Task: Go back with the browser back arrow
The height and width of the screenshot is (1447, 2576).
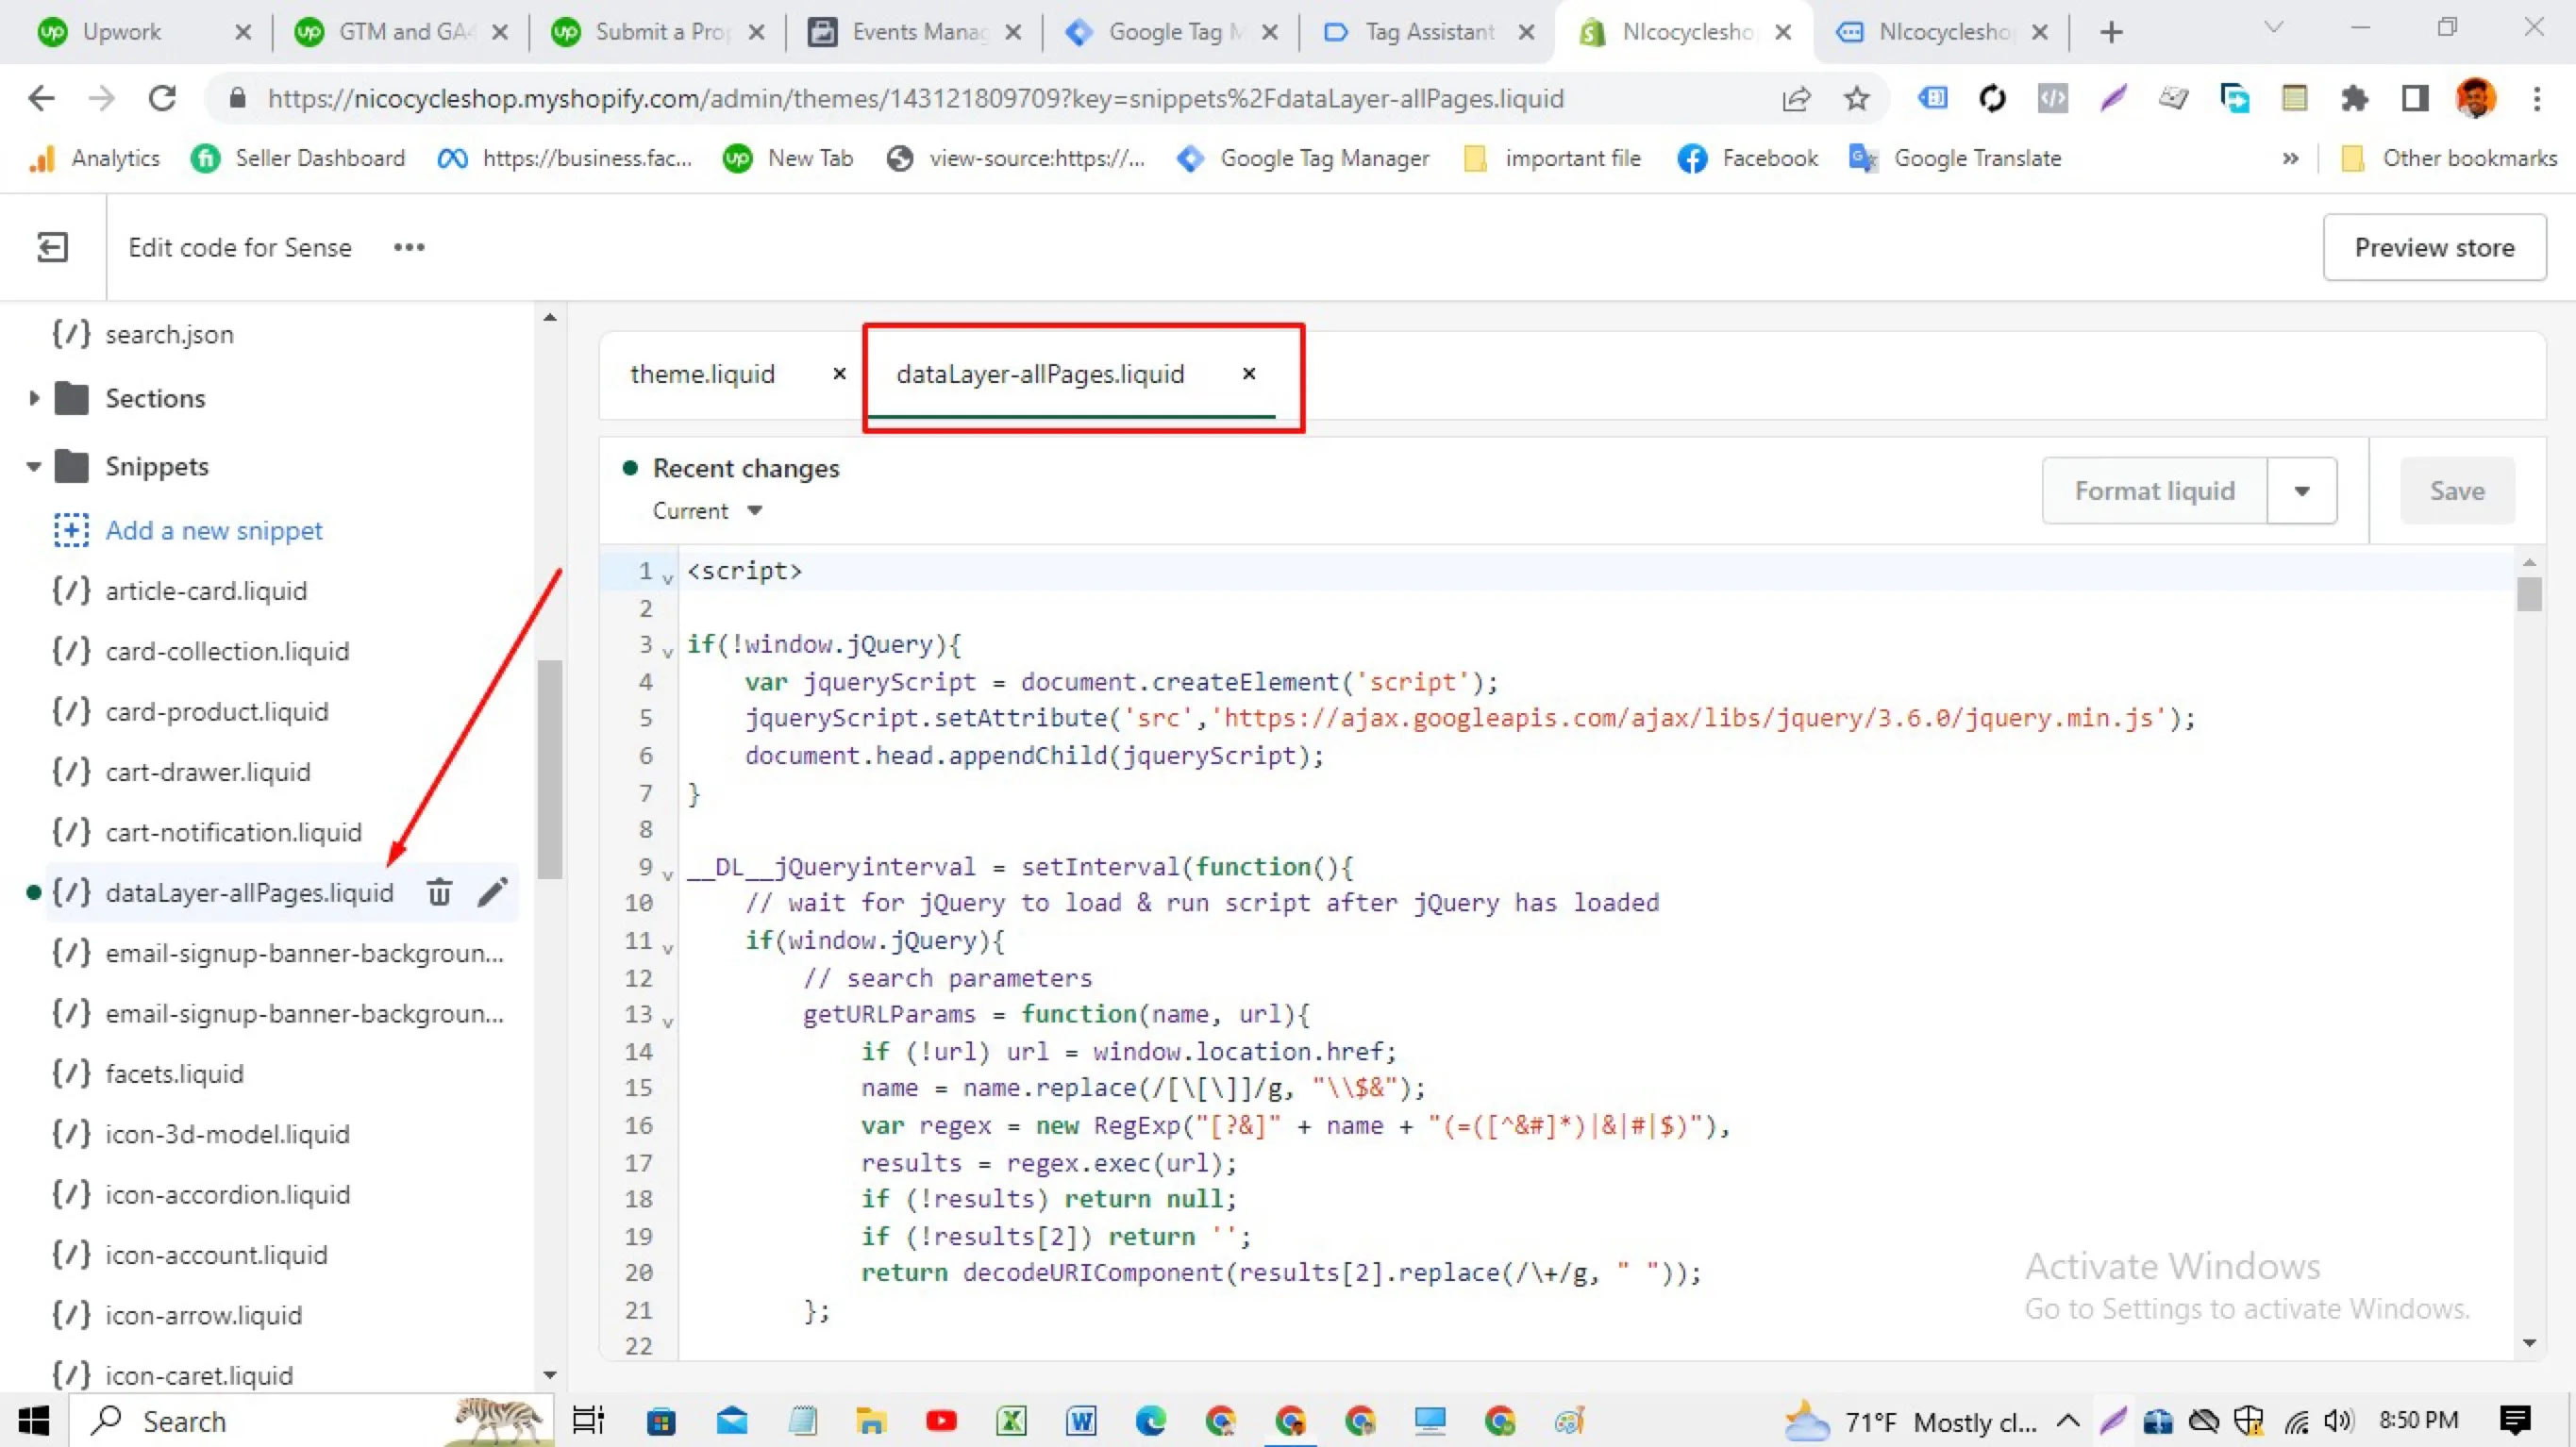Action: click(x=41, y=98)
